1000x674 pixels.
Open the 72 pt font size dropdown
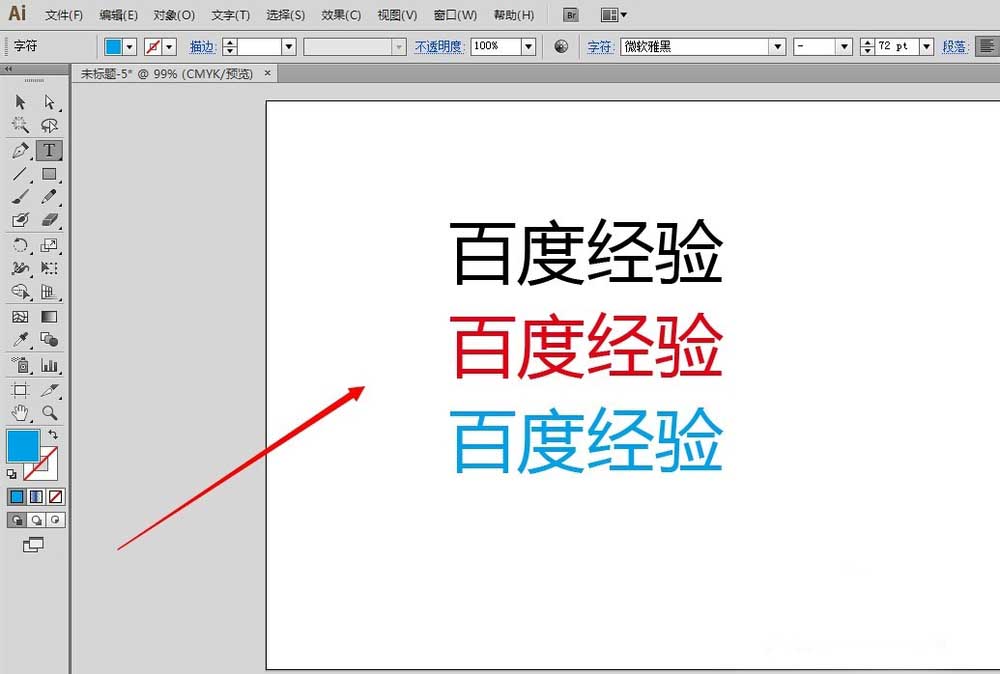coord(927,47)
